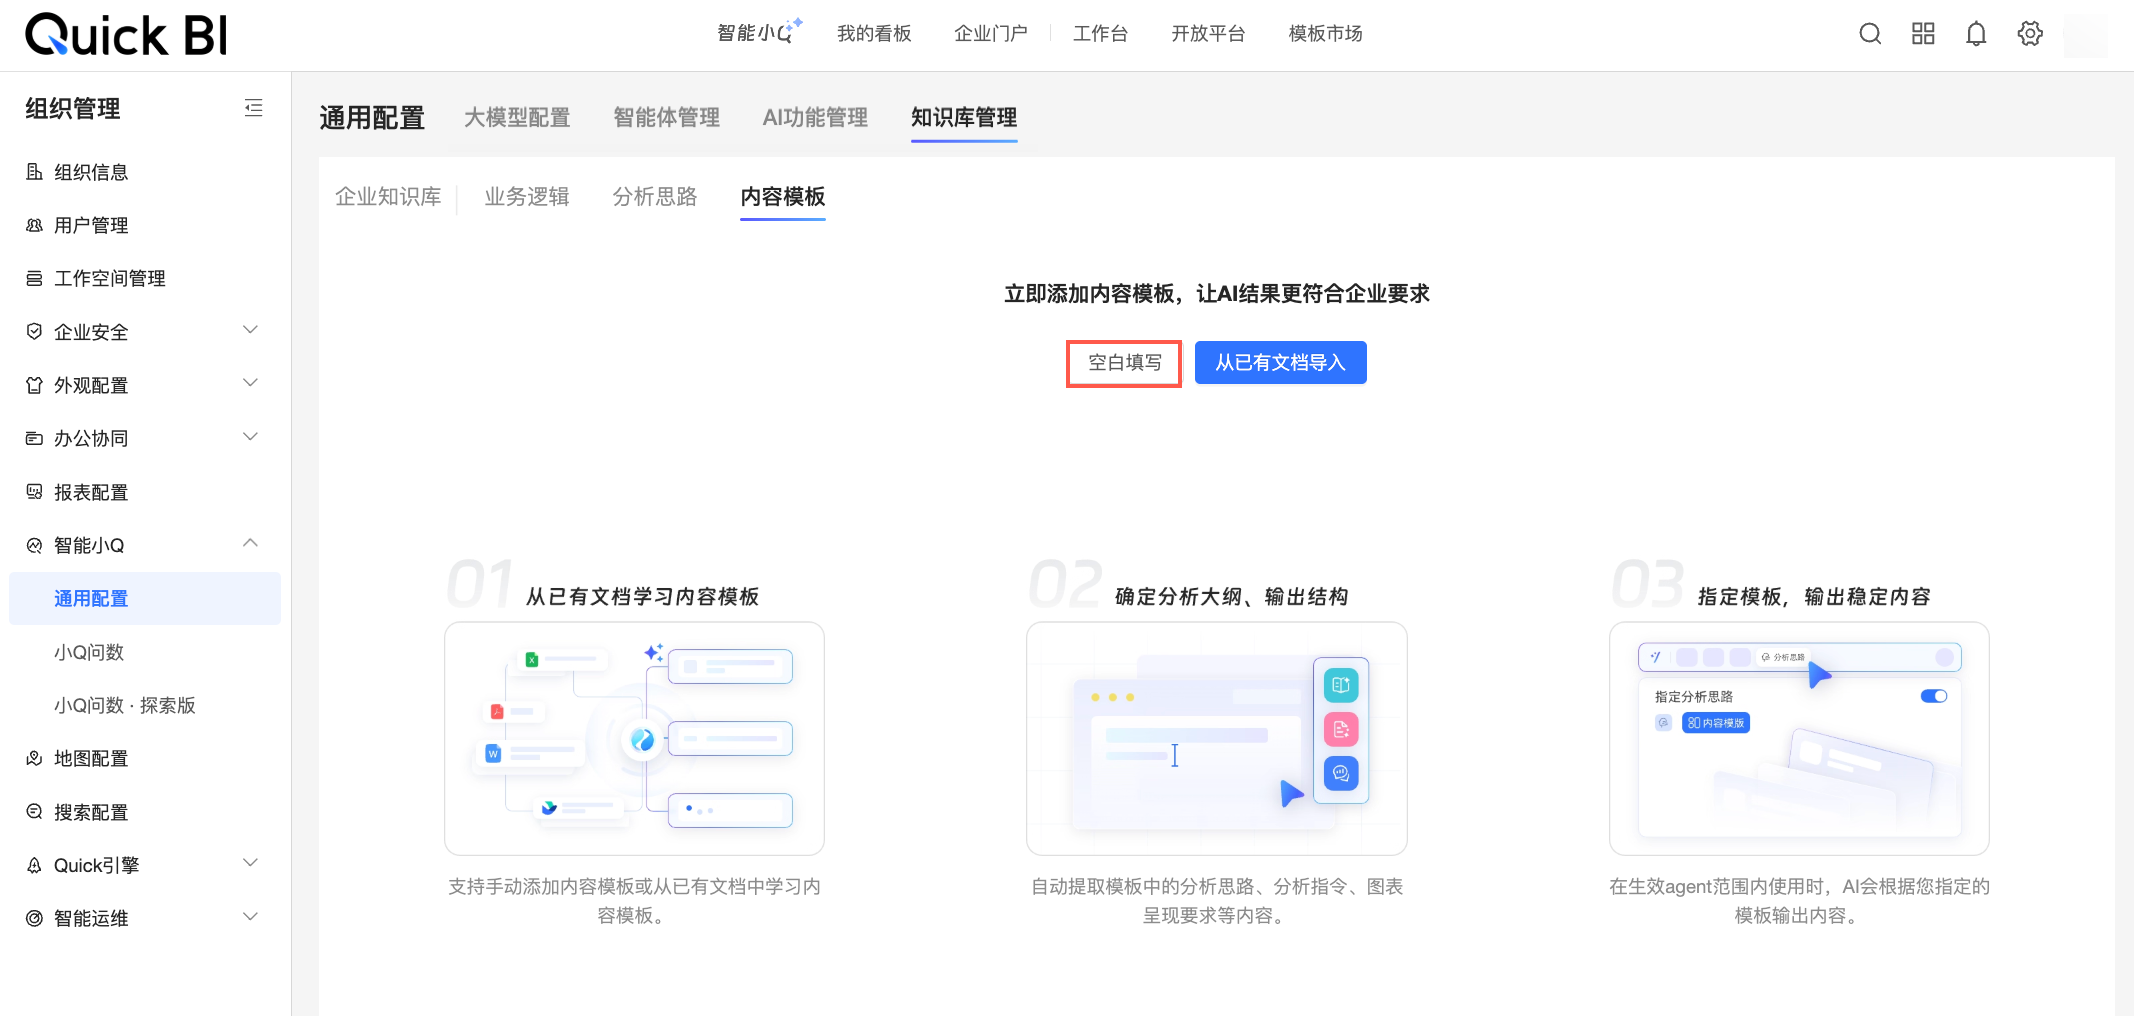
Task: Click the 从已有文档导入 button
Action: click(x=1281, y=363)
